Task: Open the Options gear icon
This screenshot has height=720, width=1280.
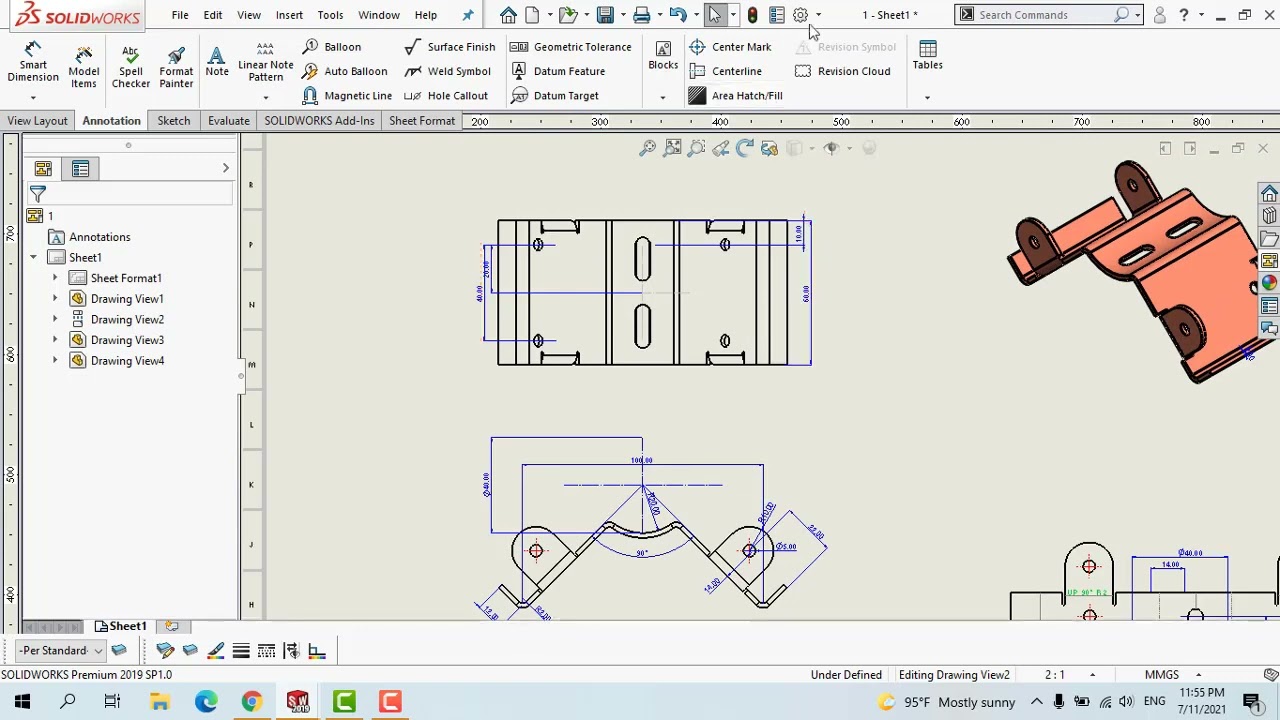Action: [800, 15]
